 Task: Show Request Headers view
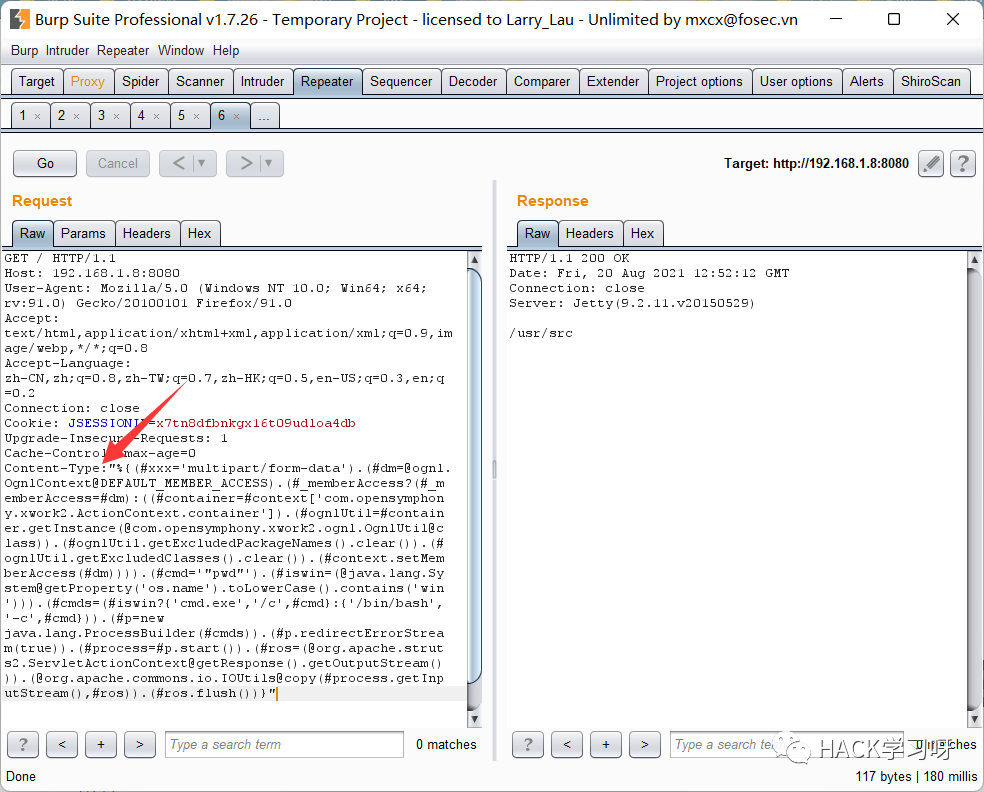click(147, 233)
